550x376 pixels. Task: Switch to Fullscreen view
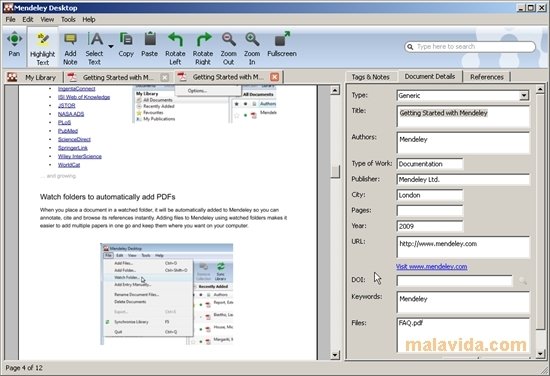click(x=282, y=45)
